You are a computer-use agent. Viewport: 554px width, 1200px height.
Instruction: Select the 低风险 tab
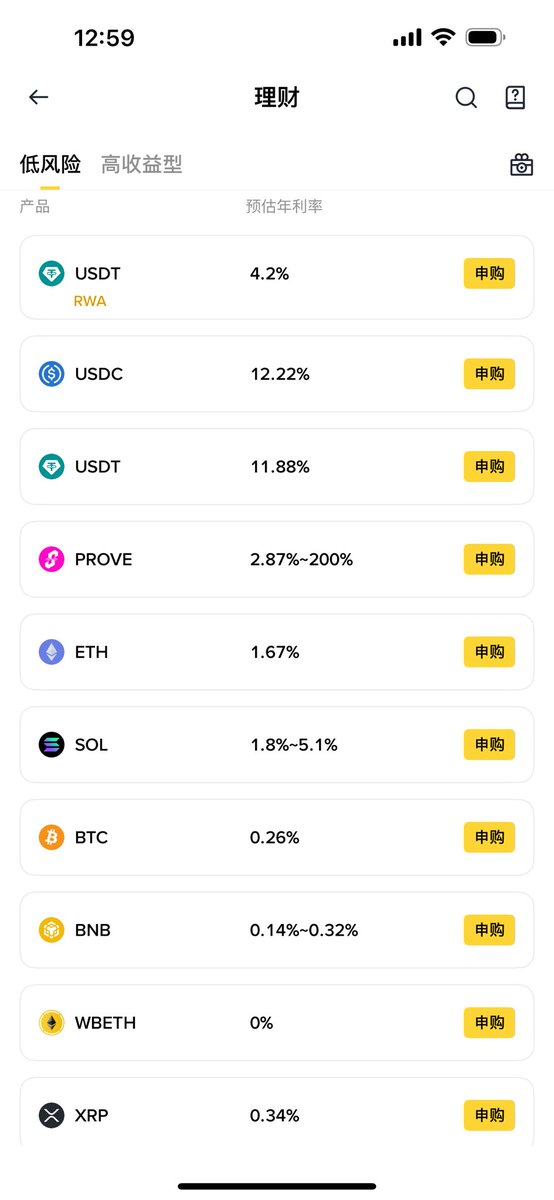point(50,164)
